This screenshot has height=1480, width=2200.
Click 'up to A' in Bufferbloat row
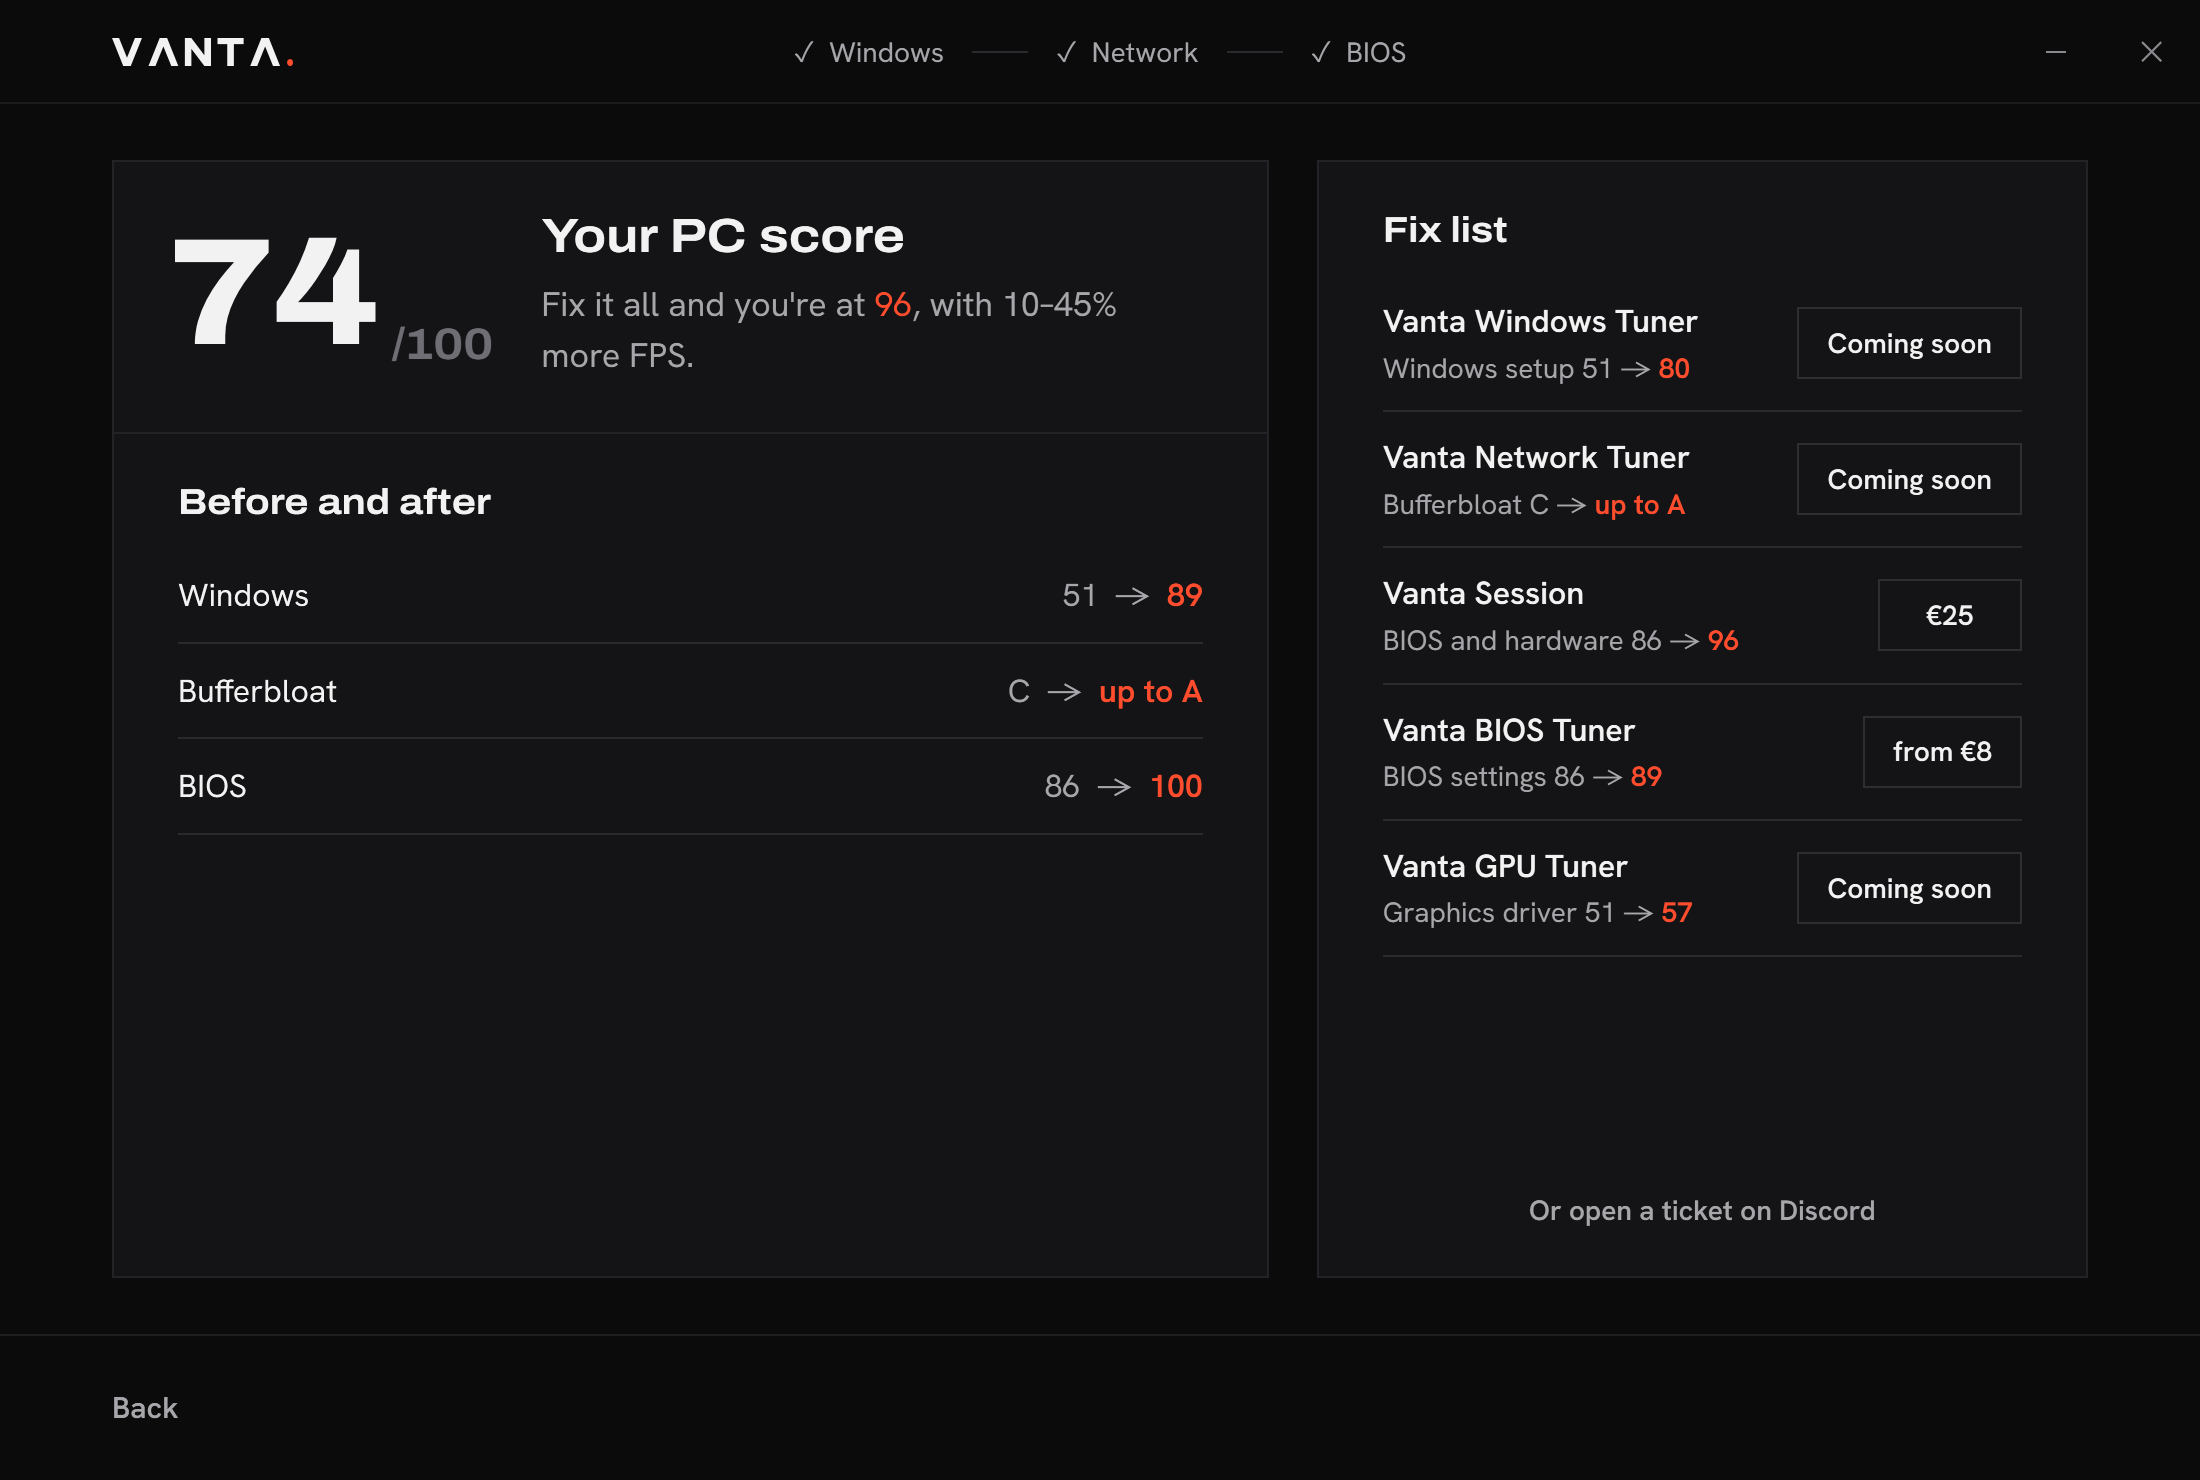[1150, 691]
